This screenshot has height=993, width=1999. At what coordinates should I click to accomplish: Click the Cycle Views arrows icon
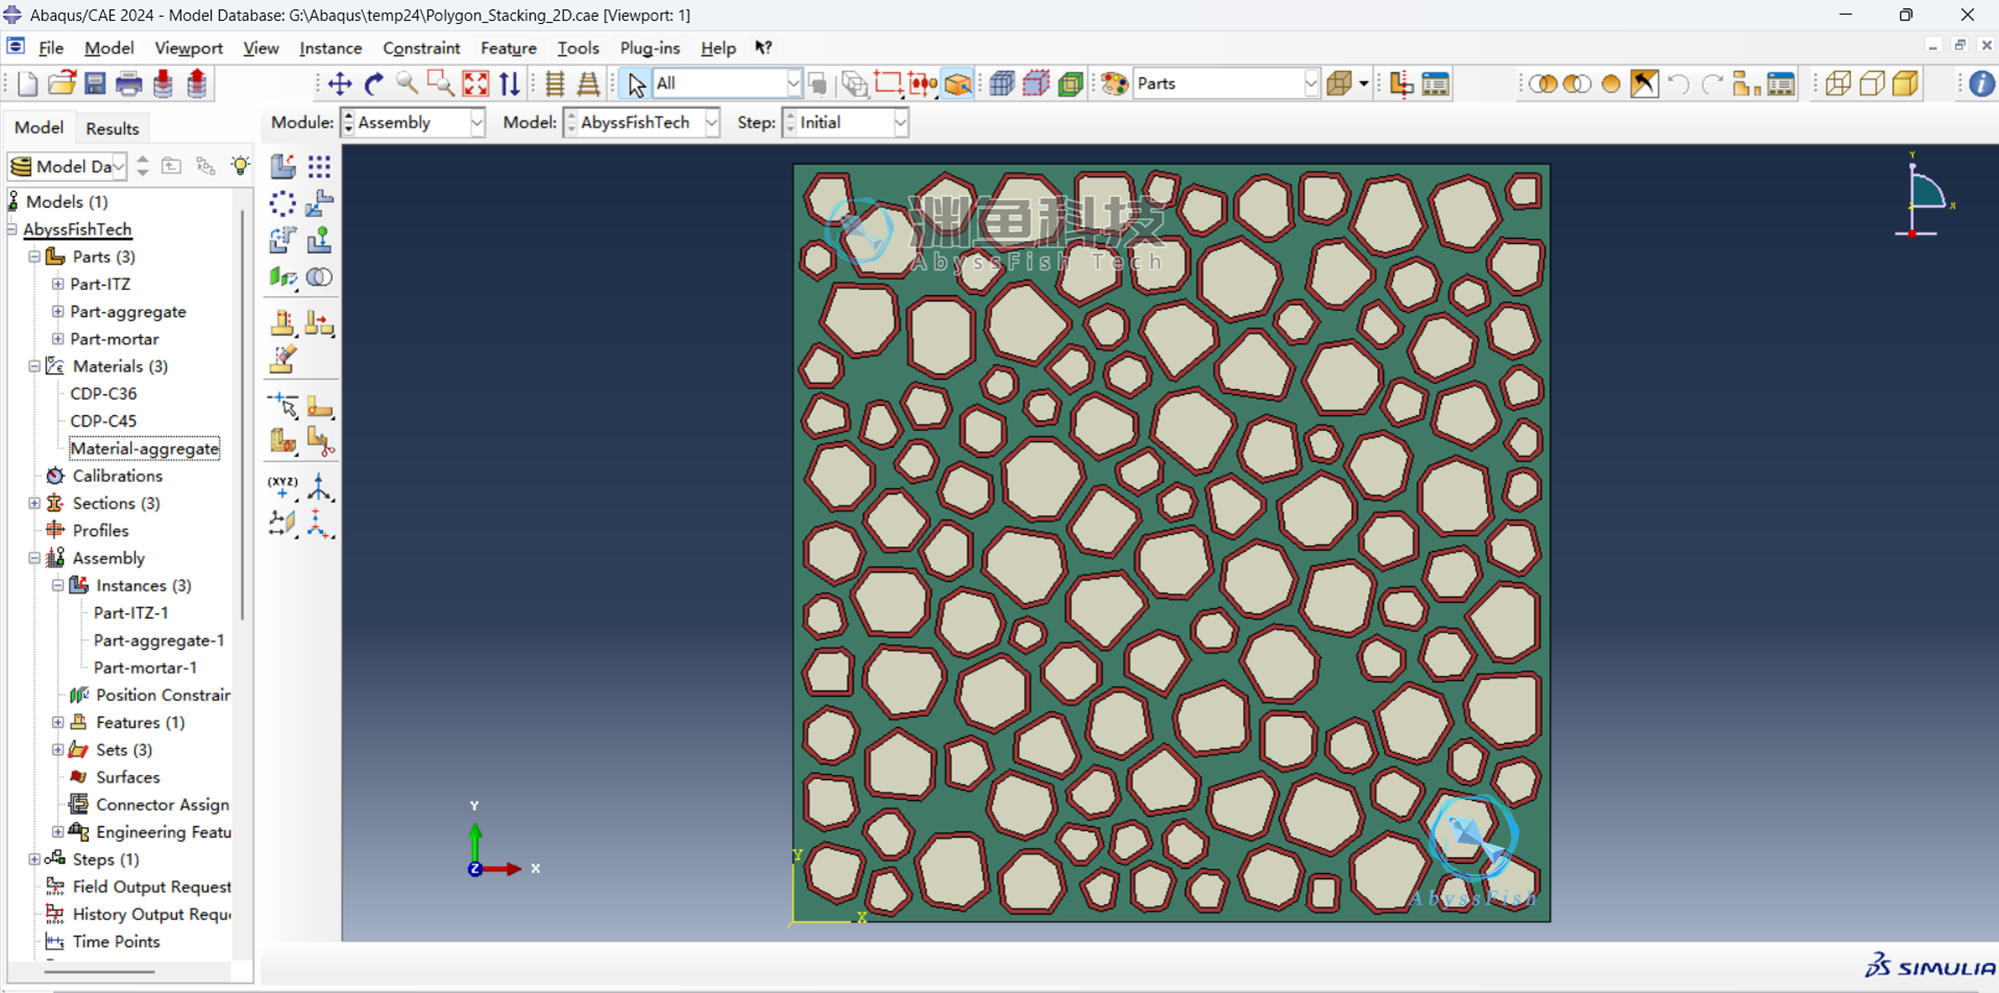(510, 84)
